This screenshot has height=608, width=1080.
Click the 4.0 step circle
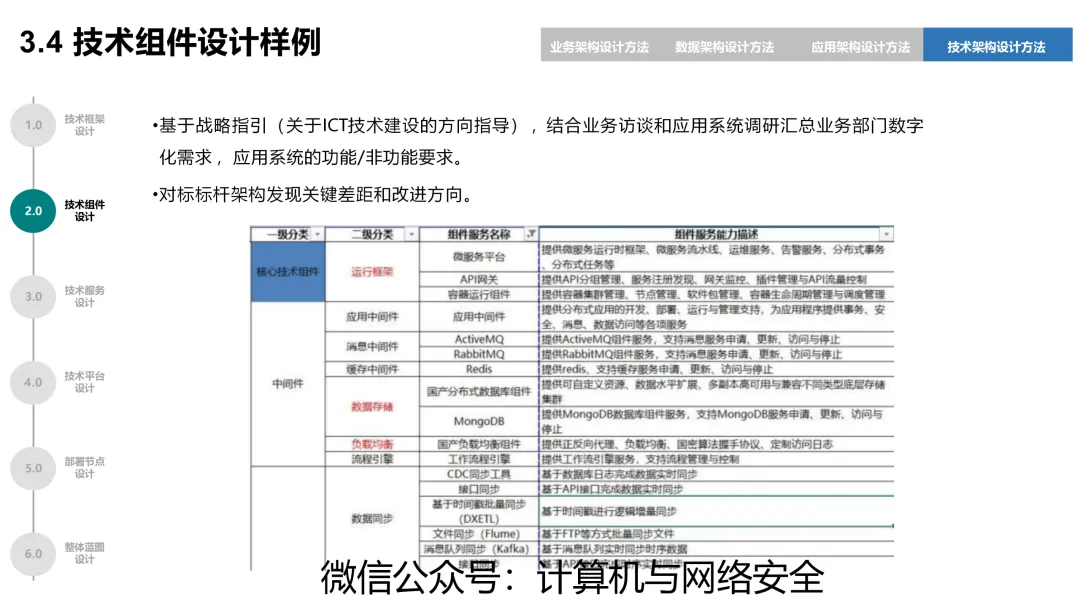[x=33, y=382]
